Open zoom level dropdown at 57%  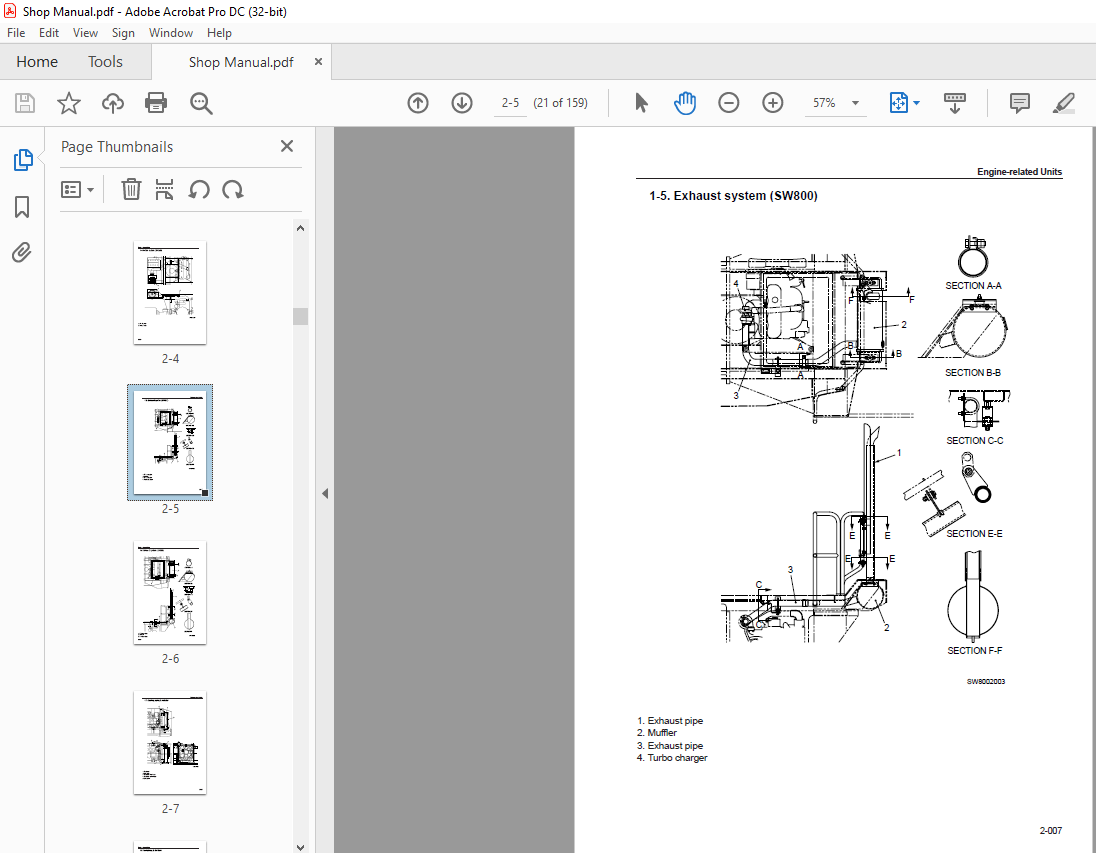pyautogui.click(x=855, y=103)
